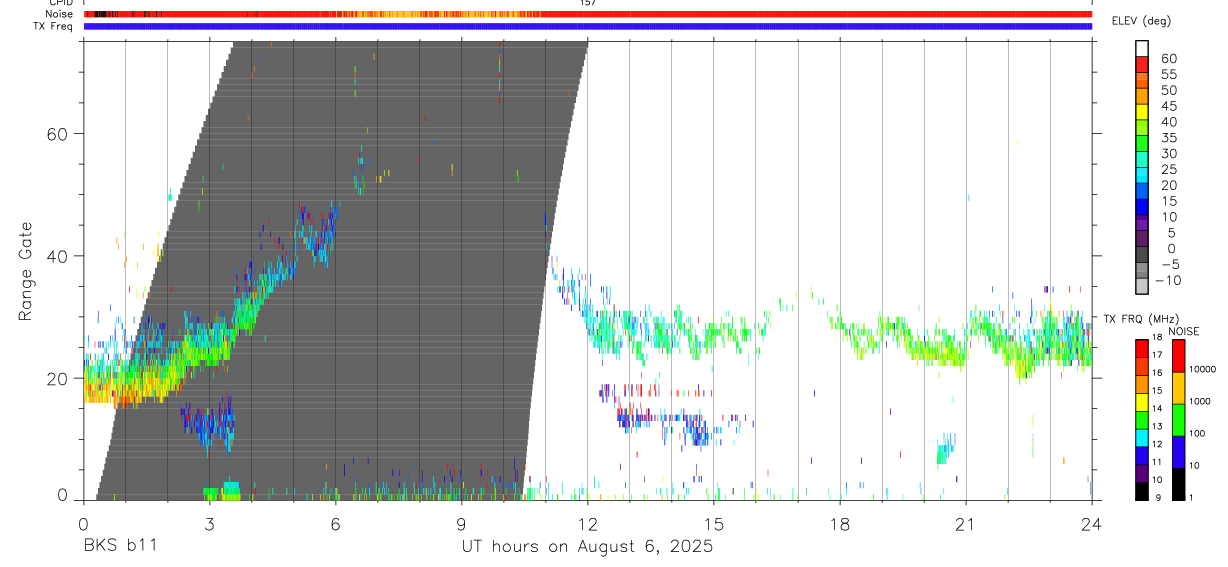Click the 'UT hours on August 6, 2025' axis title
1228x567 pixels.
pyautogui.click(x=587, y=547)
